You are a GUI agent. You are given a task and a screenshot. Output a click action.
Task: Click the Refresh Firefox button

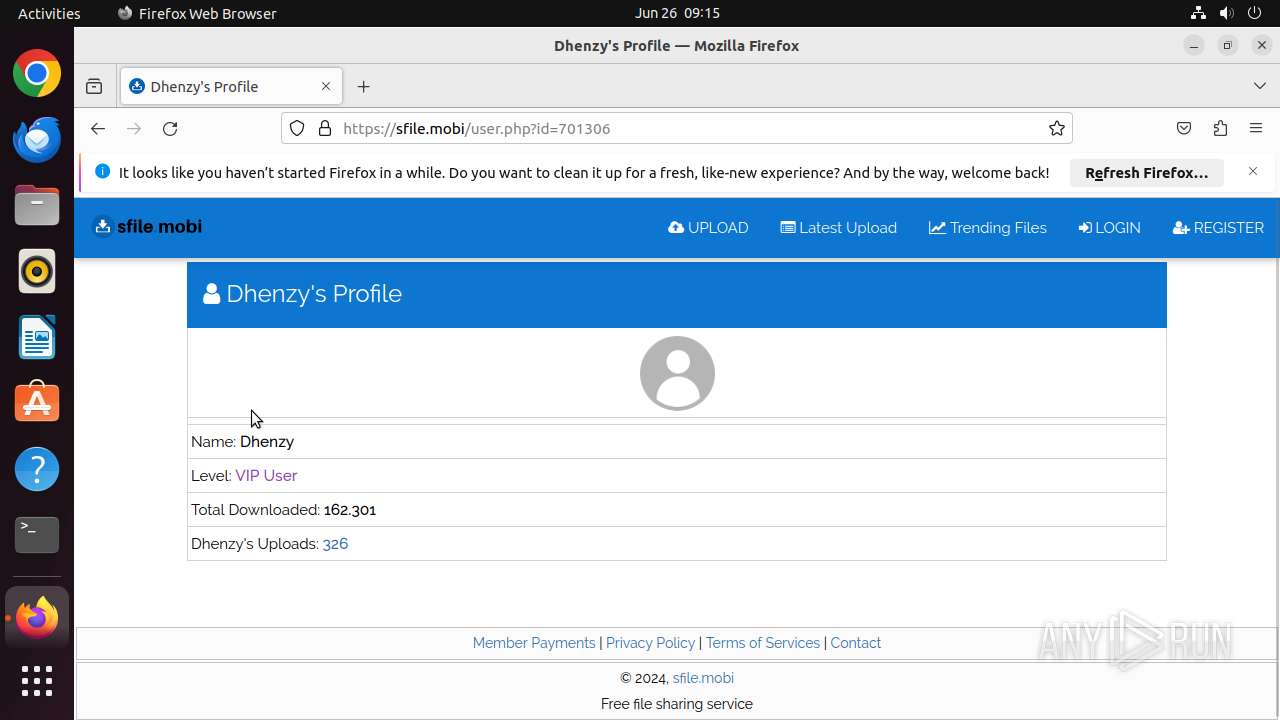coord(1147,173)
